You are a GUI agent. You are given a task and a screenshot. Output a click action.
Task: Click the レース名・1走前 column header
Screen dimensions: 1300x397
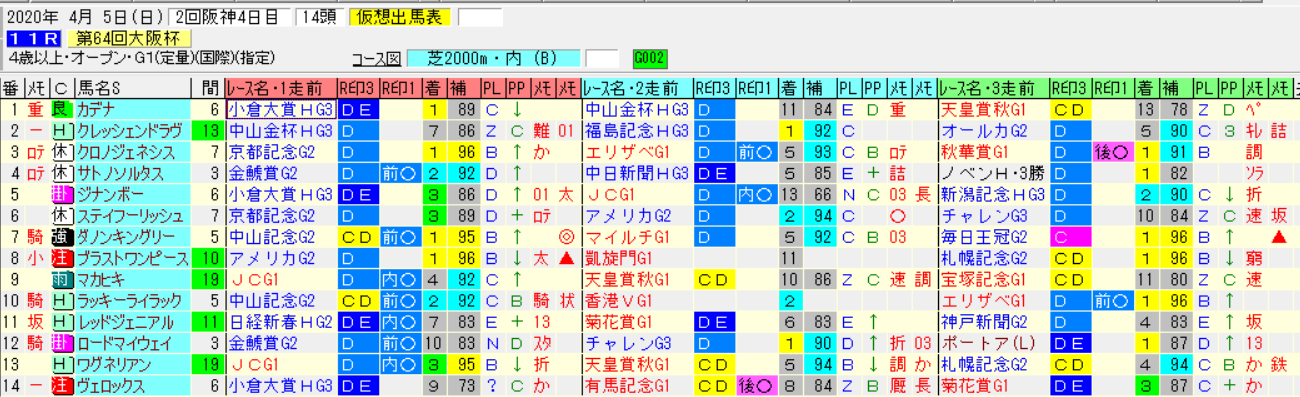click(282, 87)
